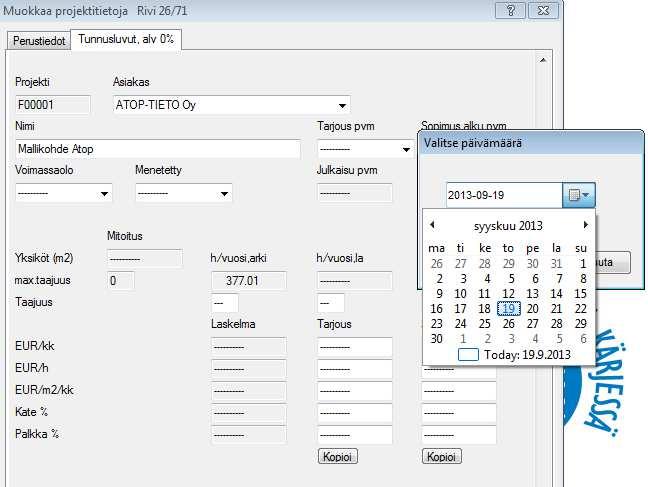Screen dimensions: 648x487
Task: Select day 25 in calendar
Action: coord(484,324)
